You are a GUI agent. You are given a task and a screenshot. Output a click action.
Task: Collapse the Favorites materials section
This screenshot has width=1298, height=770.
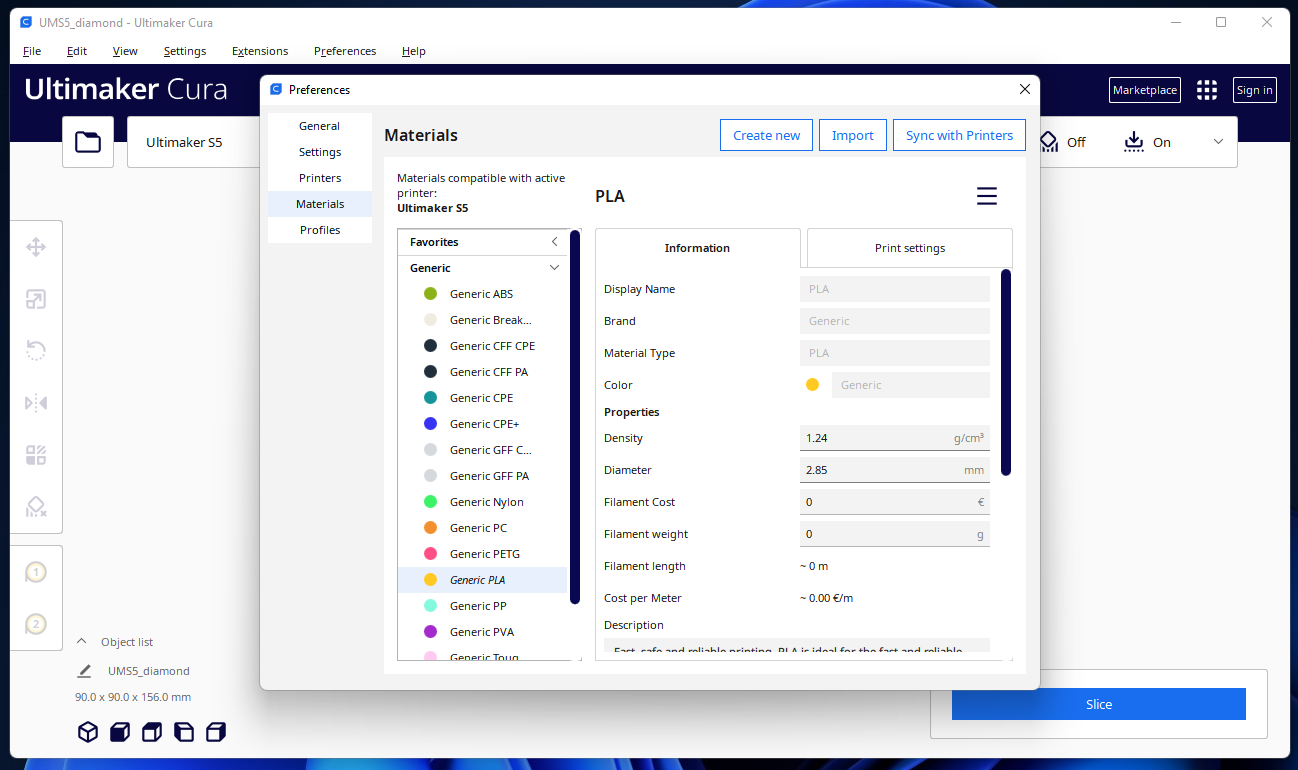tap(555, 242)
